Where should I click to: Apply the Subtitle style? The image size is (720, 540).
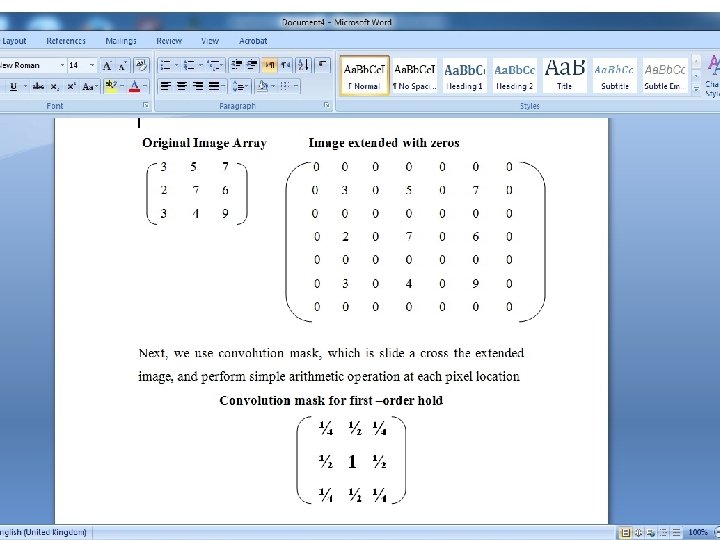[614, 76]
